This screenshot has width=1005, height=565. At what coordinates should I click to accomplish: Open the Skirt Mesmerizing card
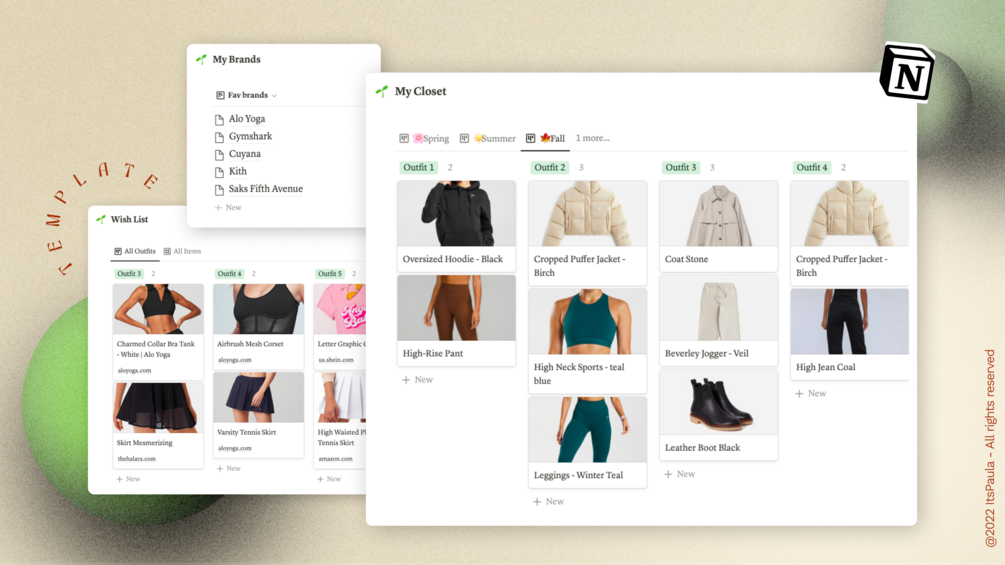[x=158, y=425]
